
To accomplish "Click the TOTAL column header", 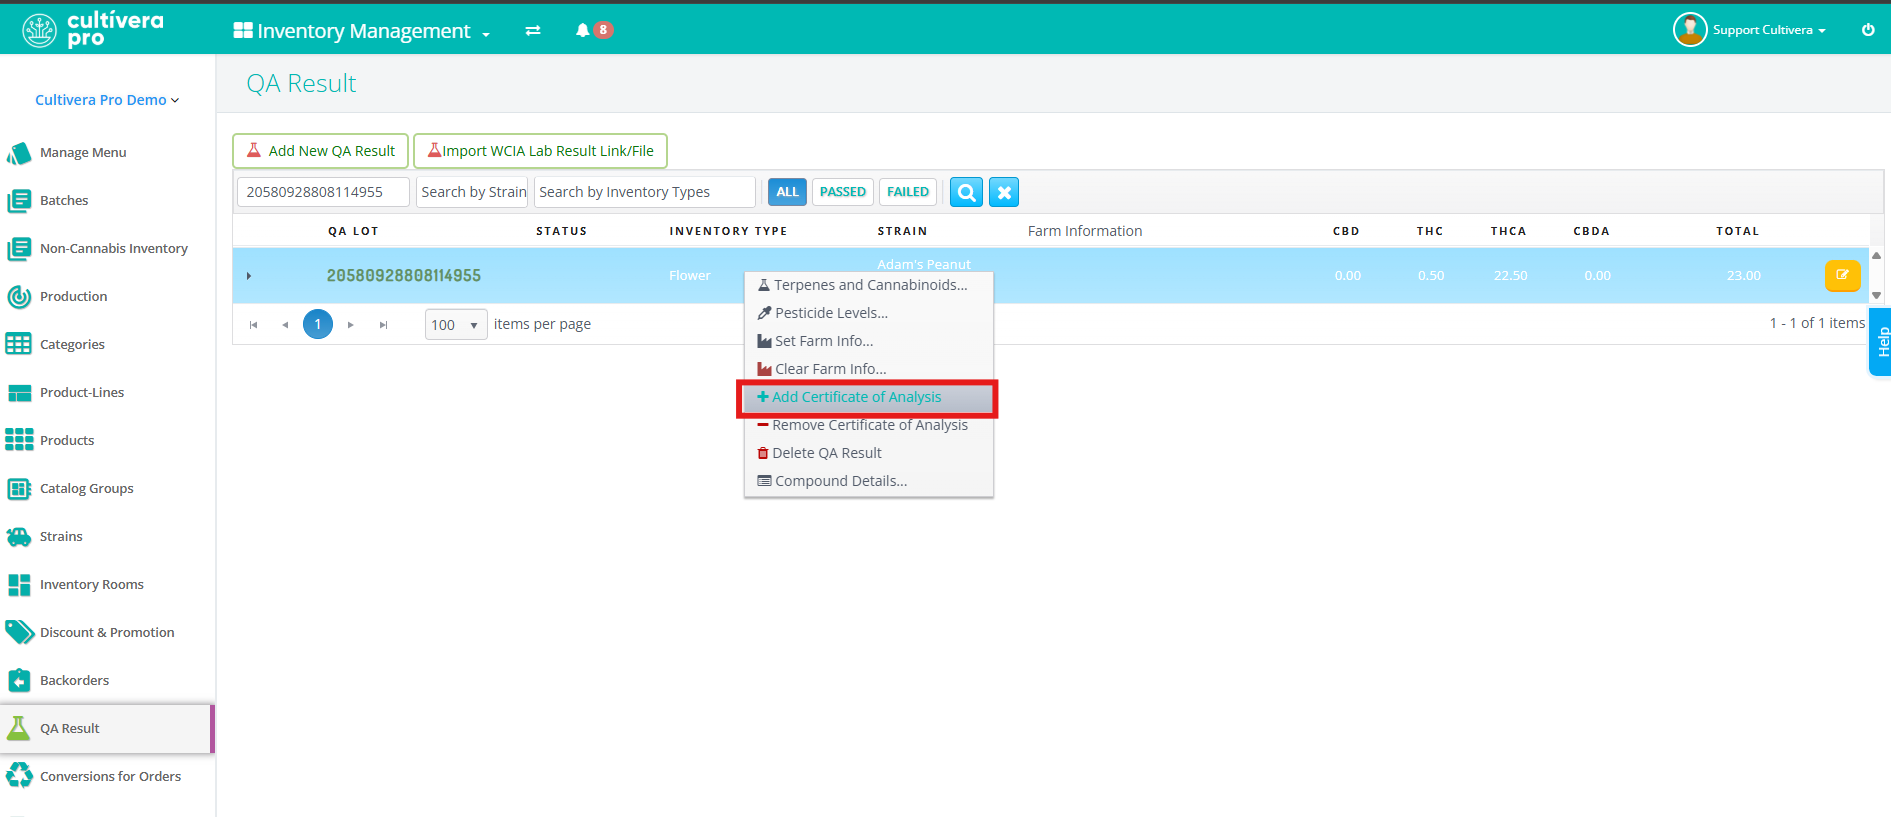I will tap(1737, 231).
